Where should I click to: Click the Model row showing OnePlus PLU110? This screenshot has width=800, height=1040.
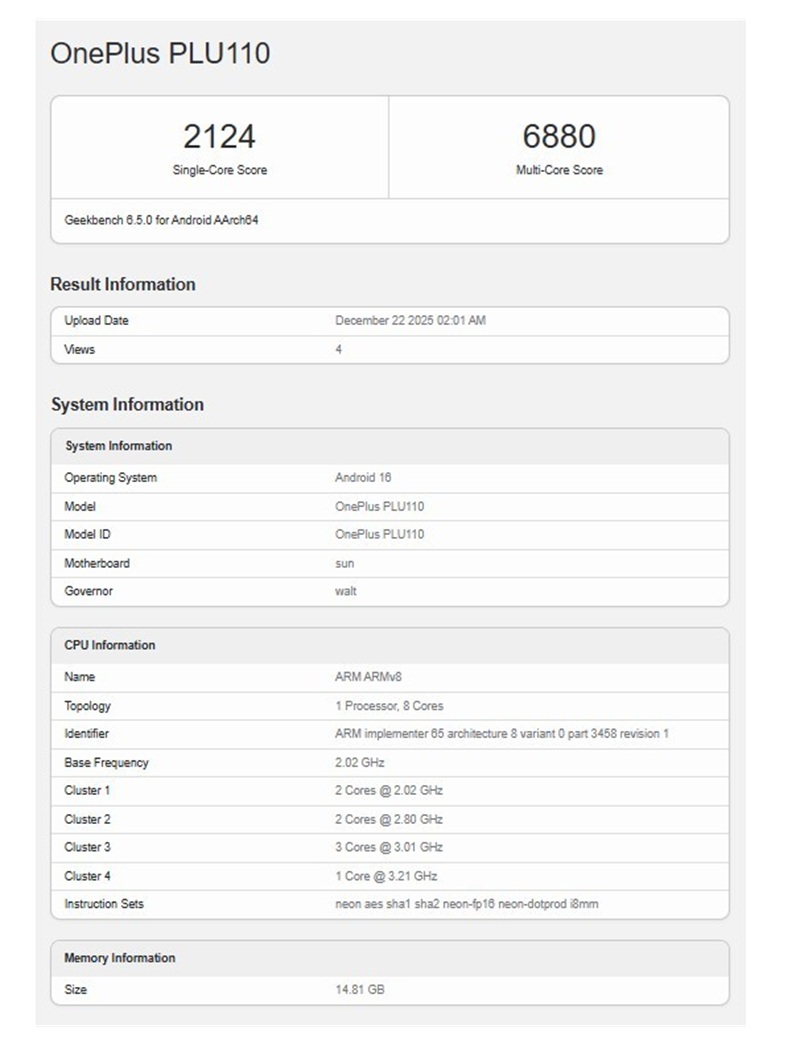click(378, 507)
